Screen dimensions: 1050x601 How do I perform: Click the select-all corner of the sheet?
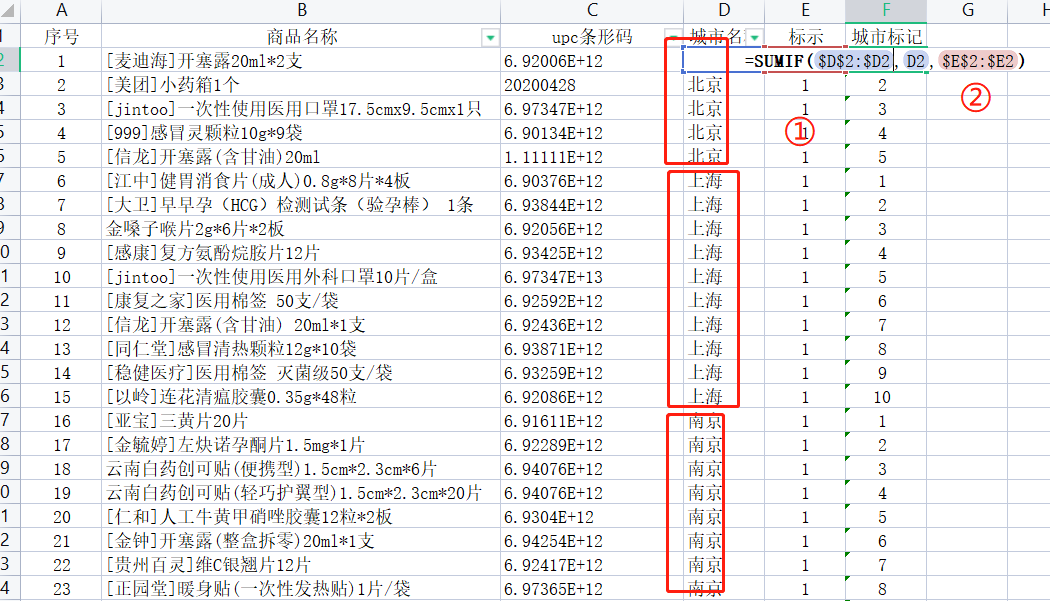point(9,10)
